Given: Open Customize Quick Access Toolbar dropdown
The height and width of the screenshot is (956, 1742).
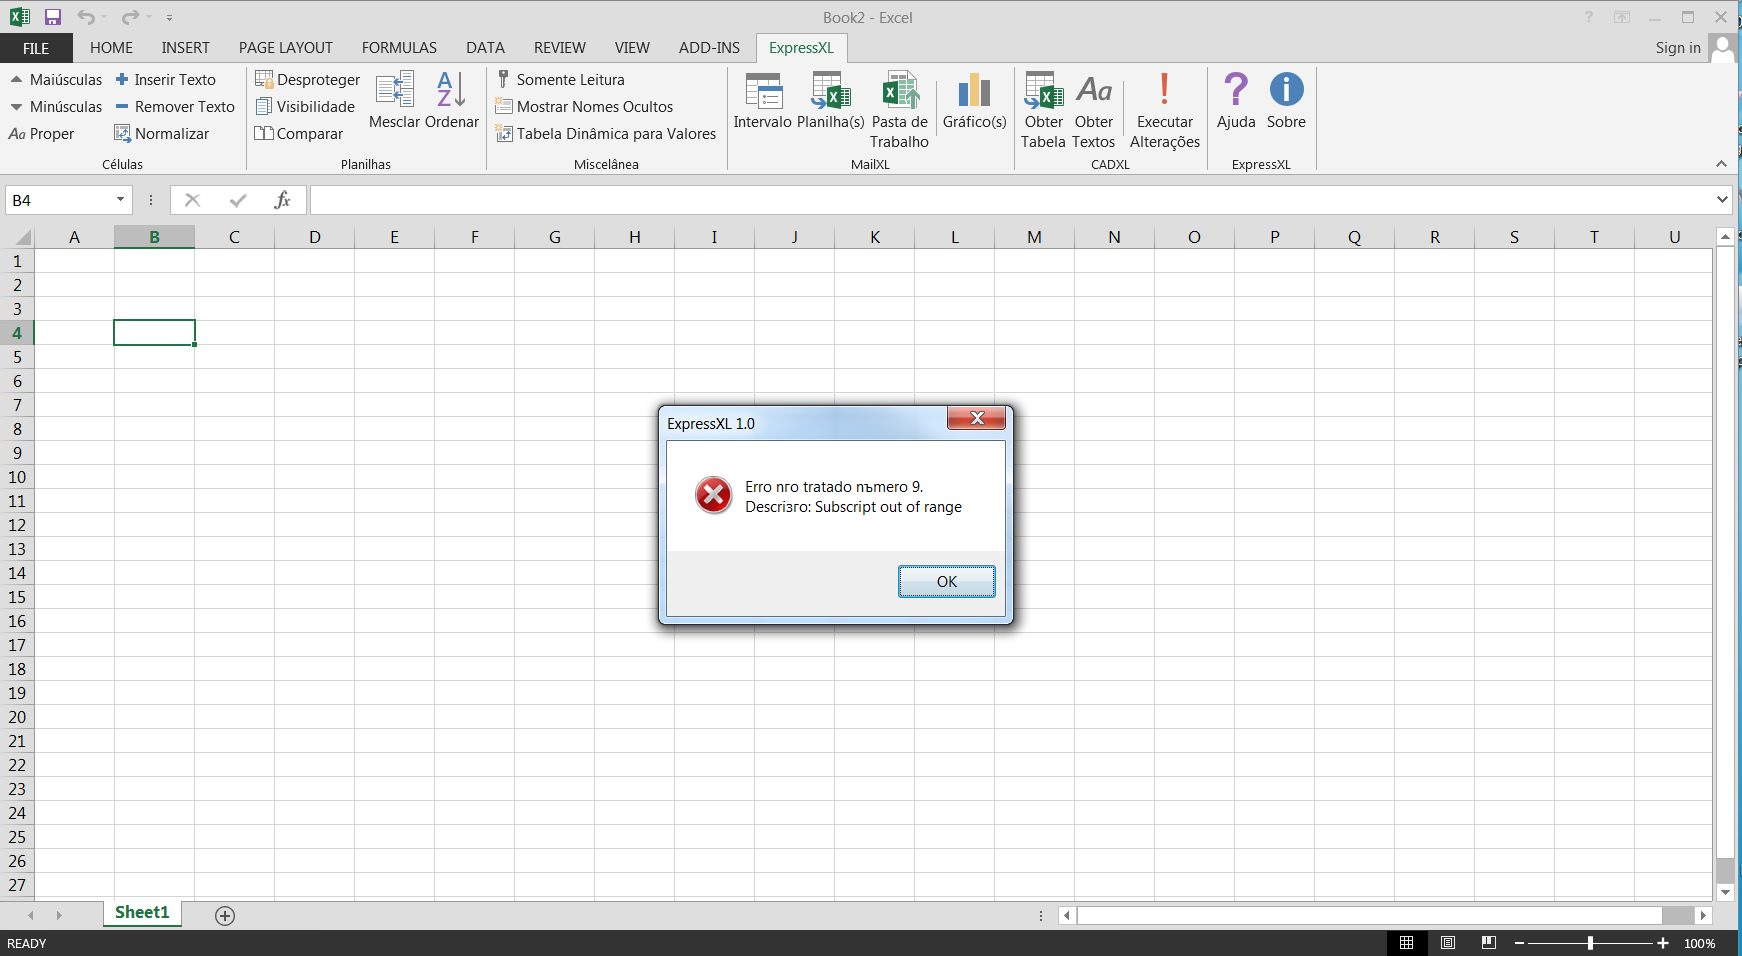Looking at the screenshot, I should click(169, 18).
